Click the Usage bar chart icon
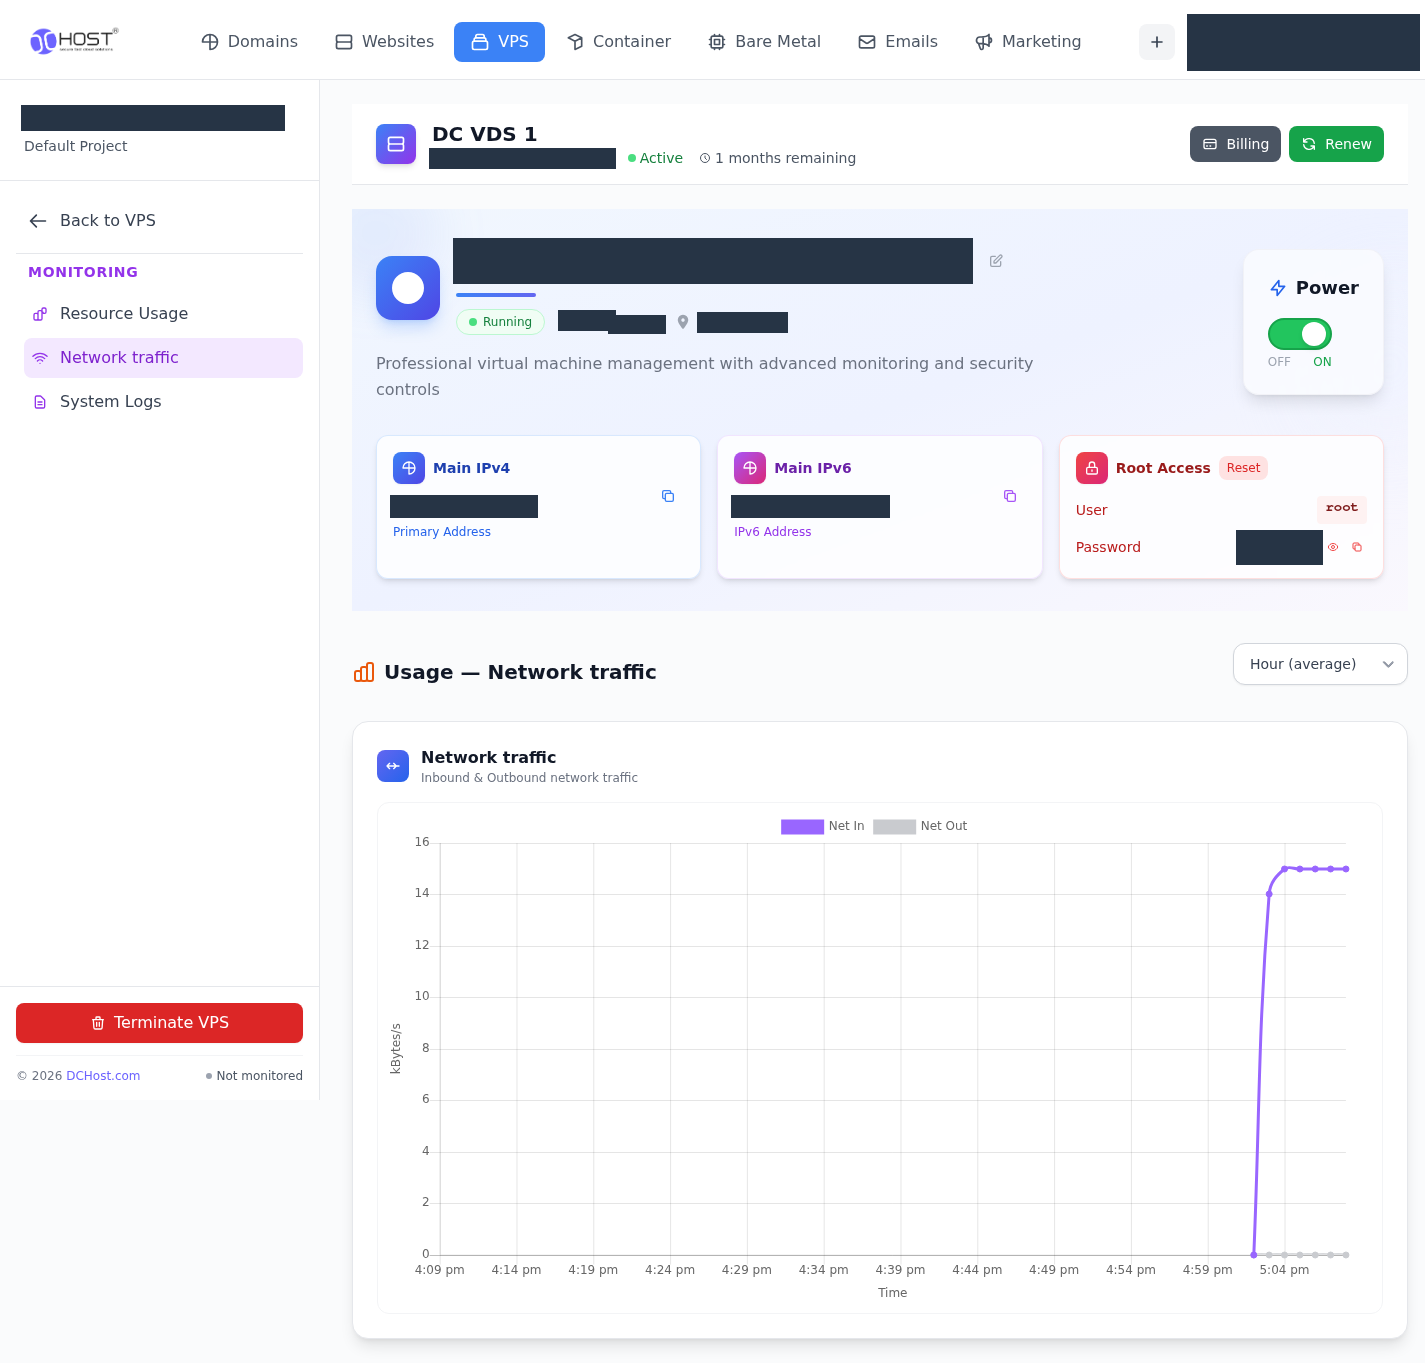1425x1363 pixels. click(x=364, y=672)
